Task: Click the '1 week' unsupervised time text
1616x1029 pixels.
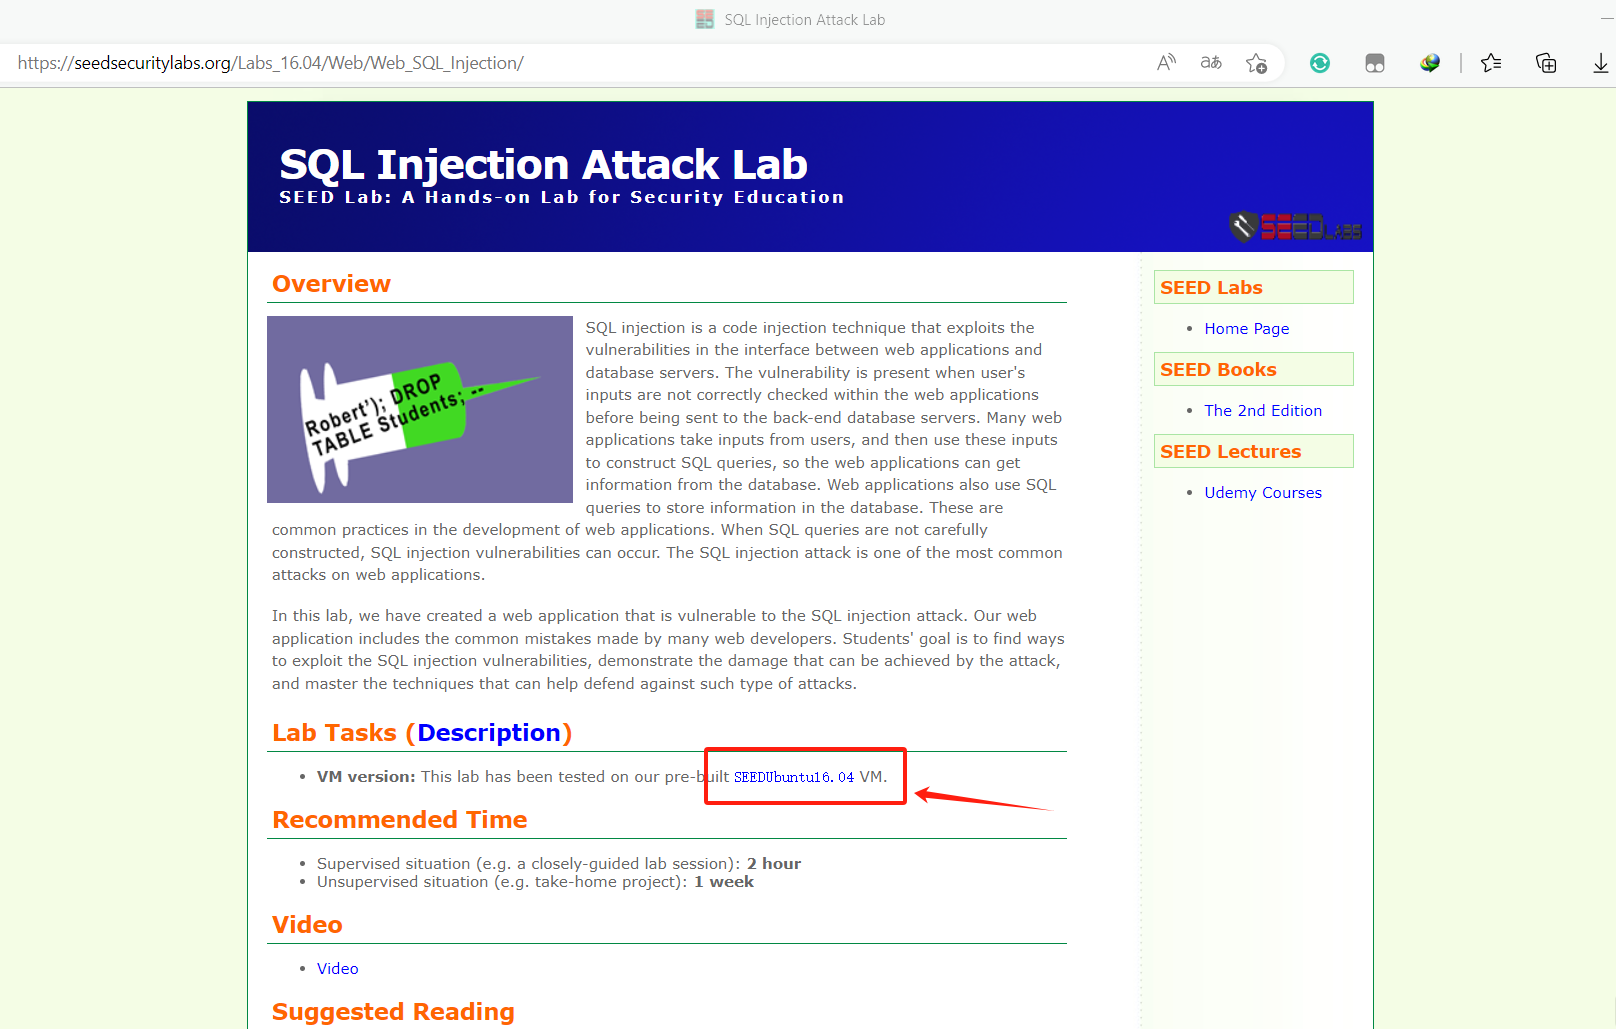Action: pyautogui.click(x=724, y=882)
